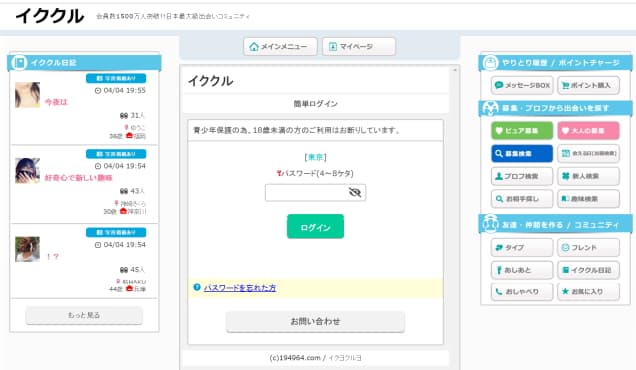Open the ！？ diary entry
The height and width of the screenshot is (370, 636).
pyautogui.click(x=53, y=256)
